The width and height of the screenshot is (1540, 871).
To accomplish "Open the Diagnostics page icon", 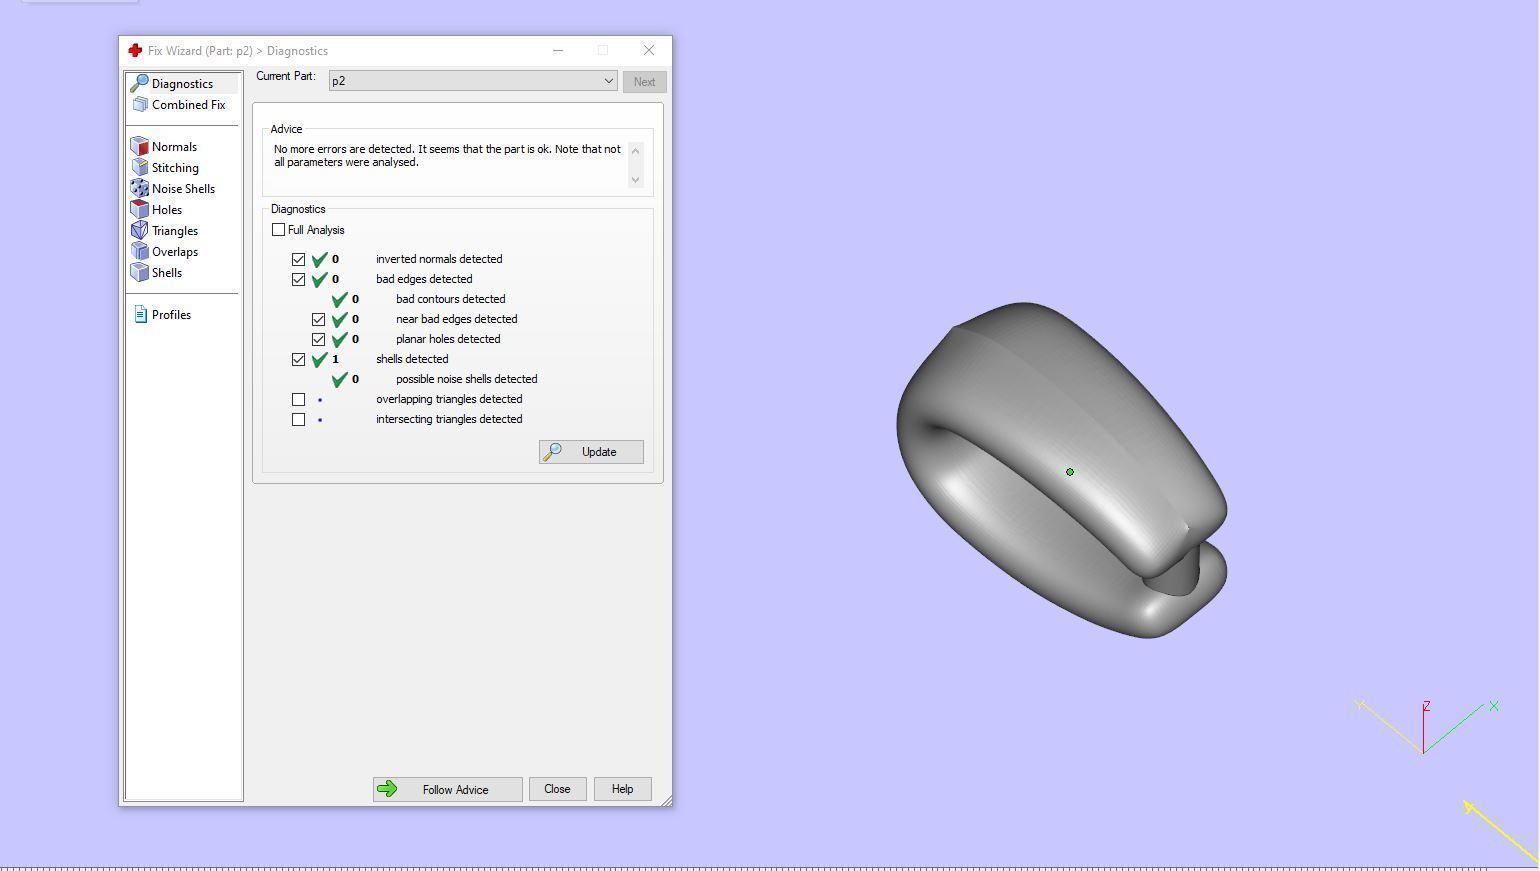I will (x=140, y=83).
